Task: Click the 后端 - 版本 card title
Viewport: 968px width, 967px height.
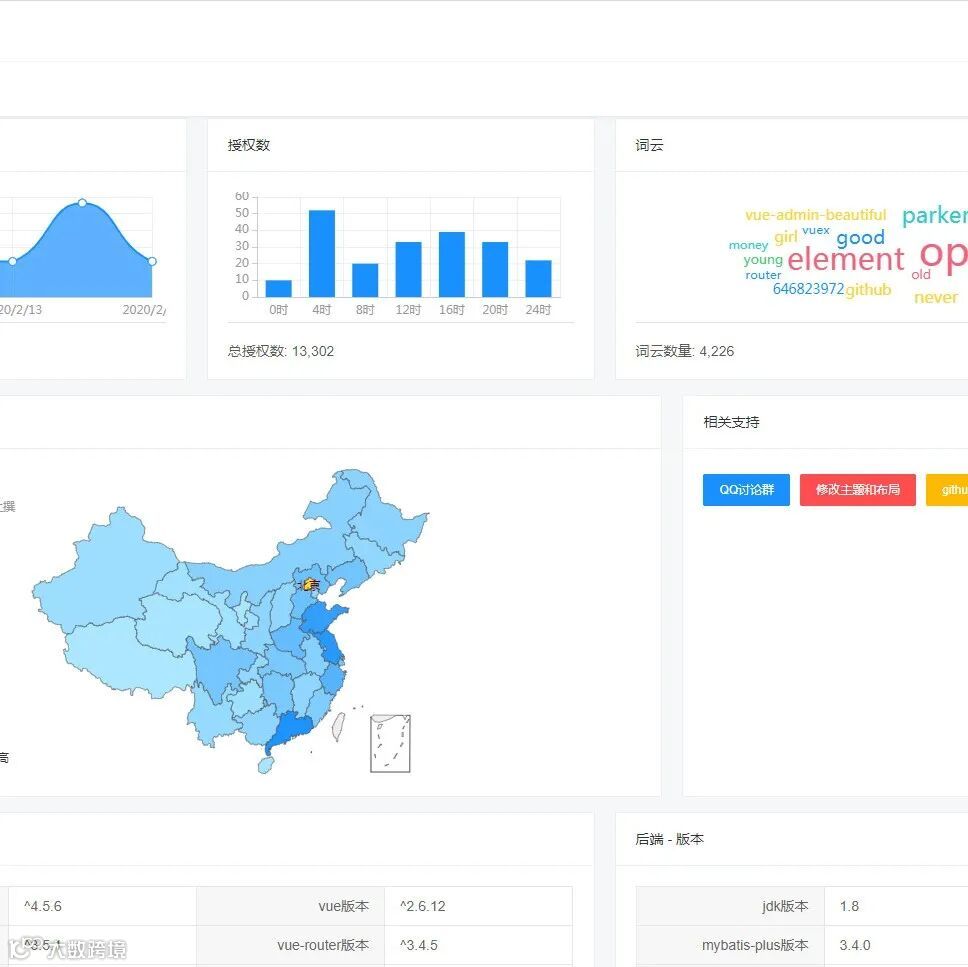Action: pos(670,839)
